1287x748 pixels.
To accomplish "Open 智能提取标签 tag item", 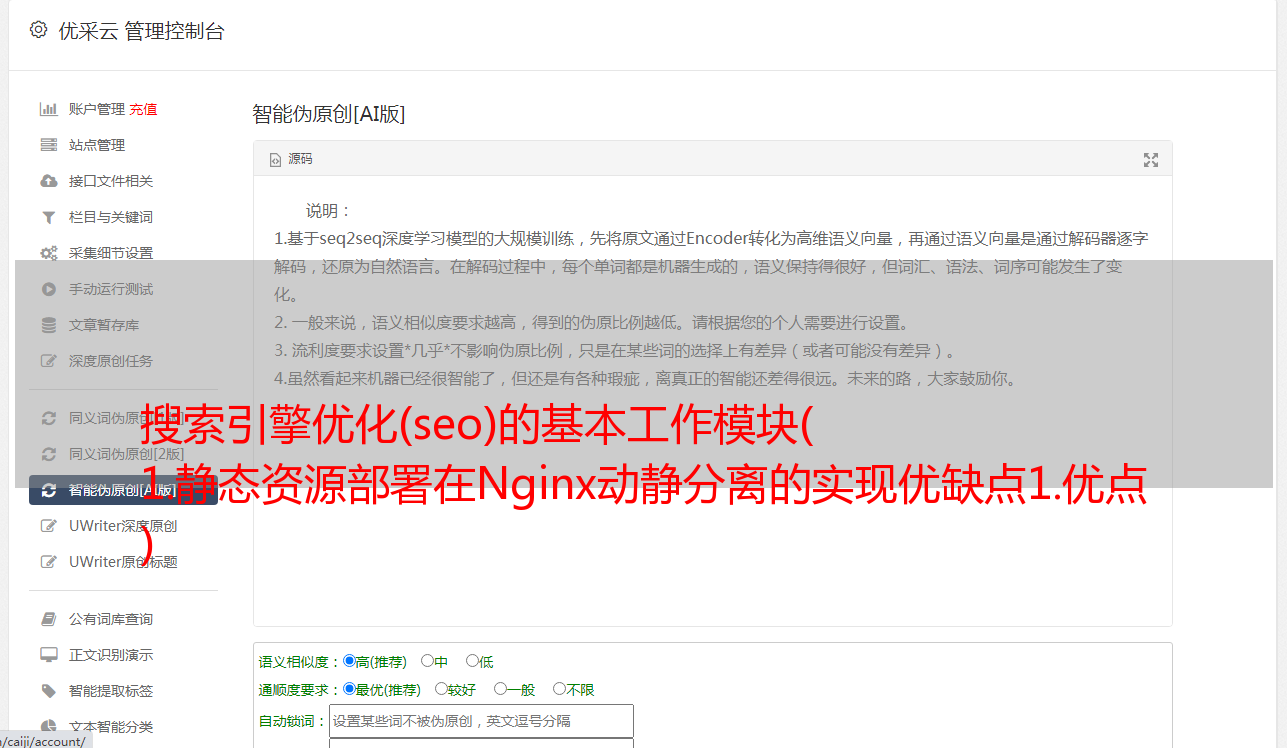I will point(111,691).
